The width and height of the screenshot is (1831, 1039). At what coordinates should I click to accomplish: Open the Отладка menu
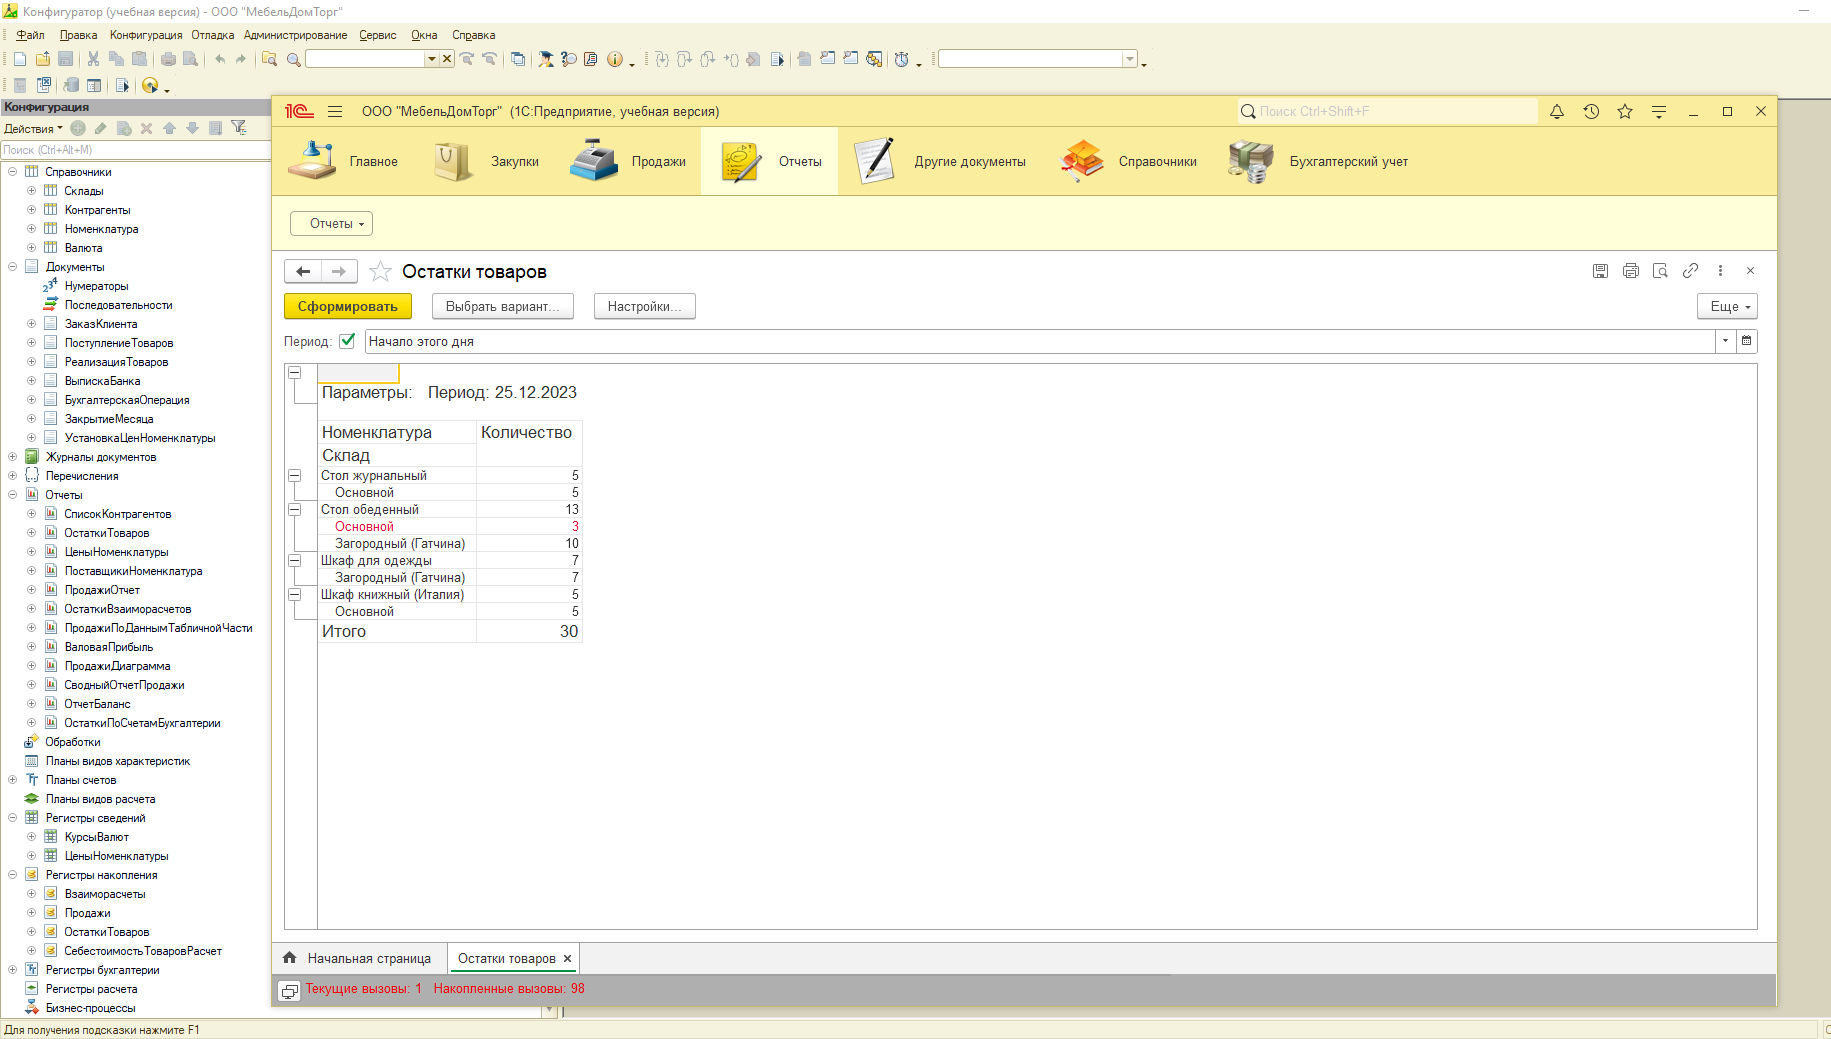(x=213, y=35)
